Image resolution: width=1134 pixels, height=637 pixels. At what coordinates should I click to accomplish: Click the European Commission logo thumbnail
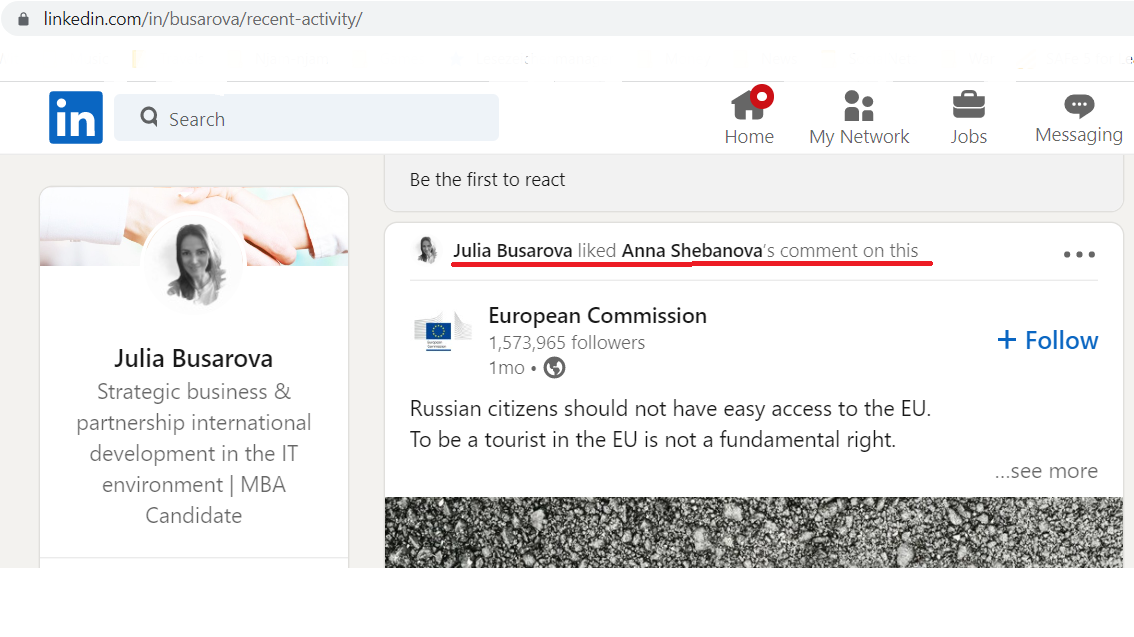point(442,331)
